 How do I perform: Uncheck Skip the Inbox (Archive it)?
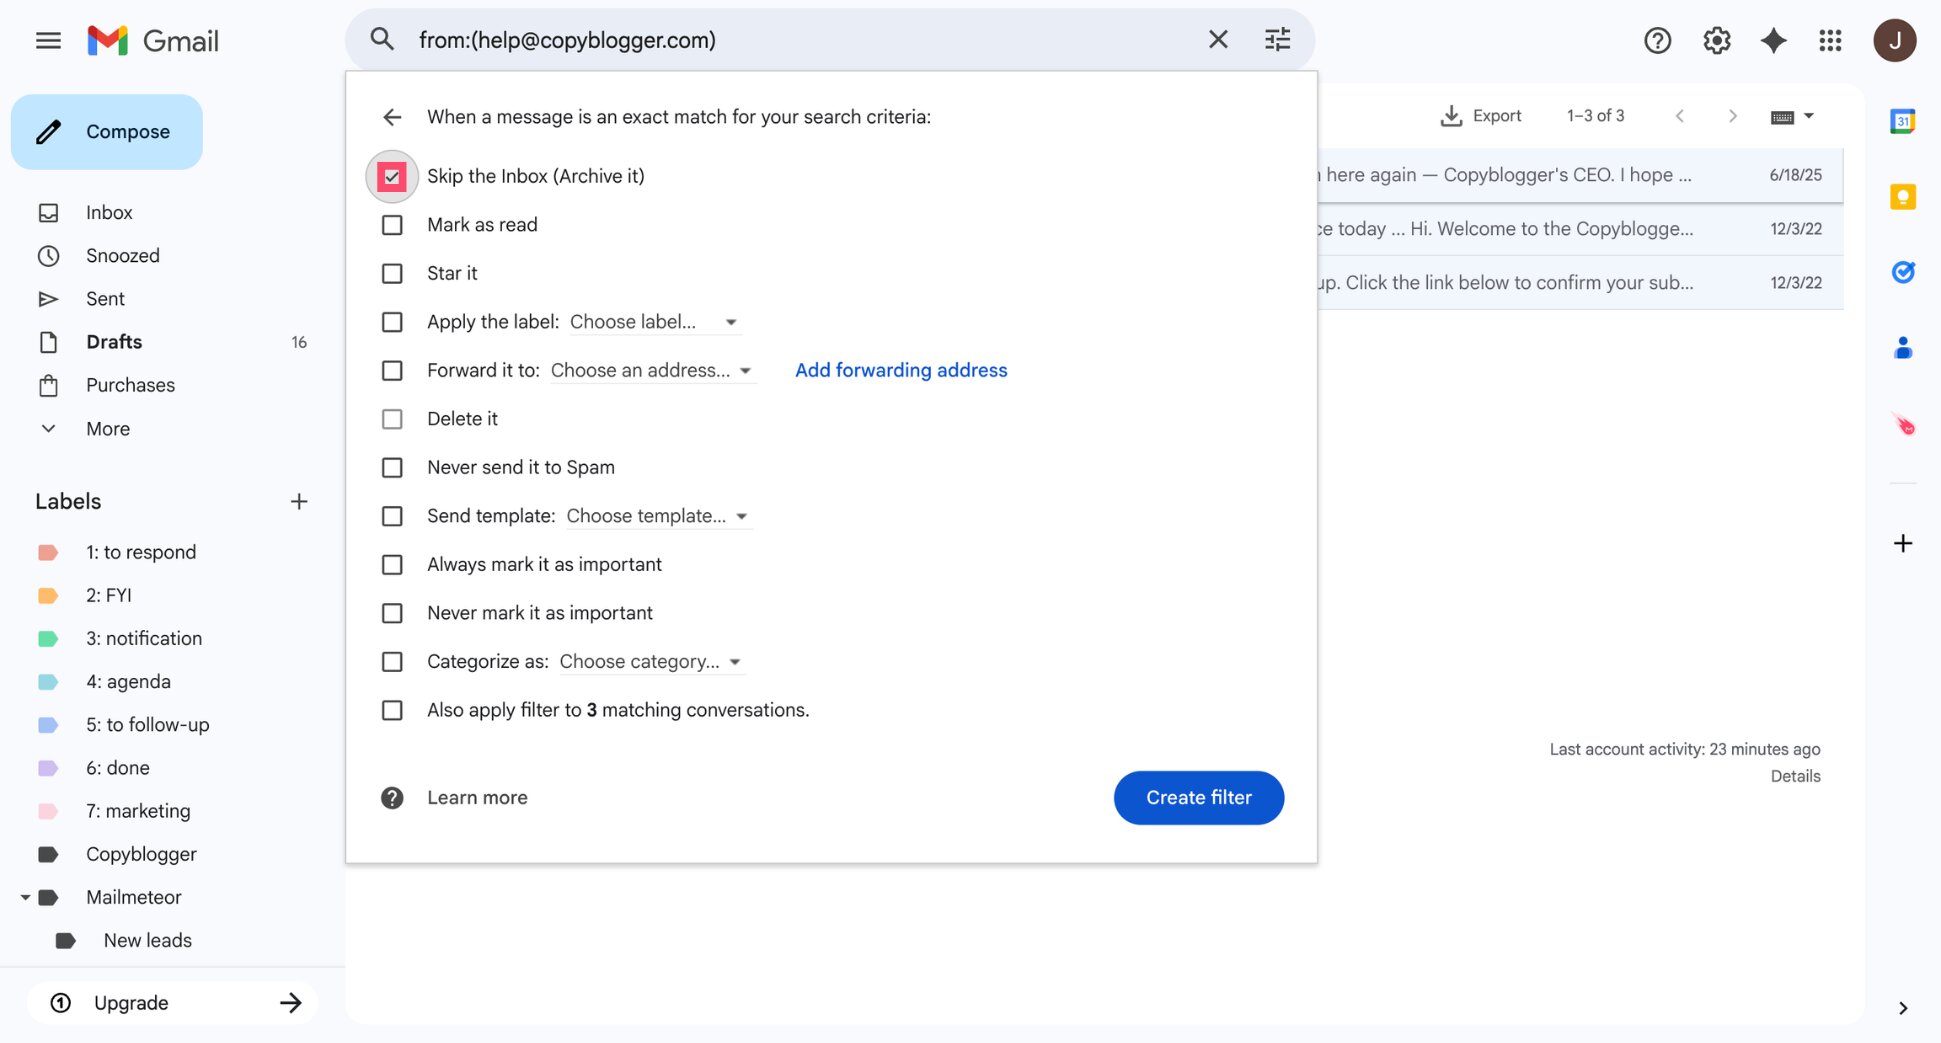(391, 175)
